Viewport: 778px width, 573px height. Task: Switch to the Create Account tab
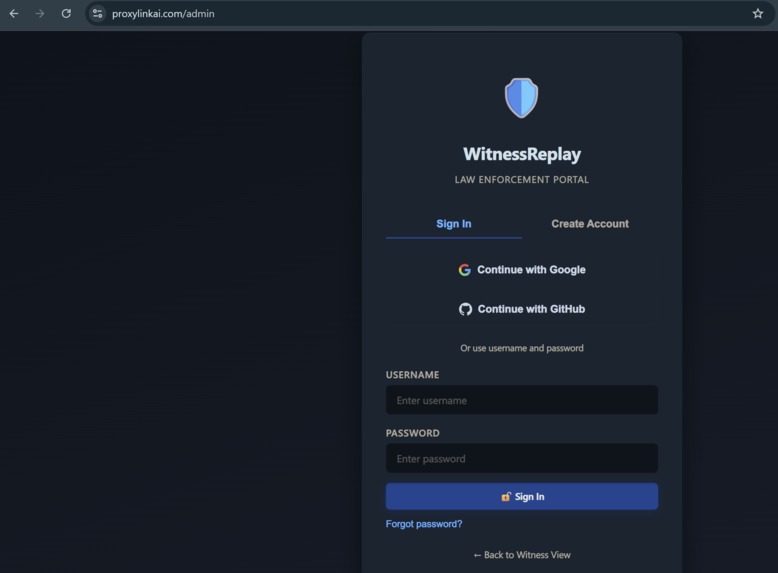tap(590, 224)
